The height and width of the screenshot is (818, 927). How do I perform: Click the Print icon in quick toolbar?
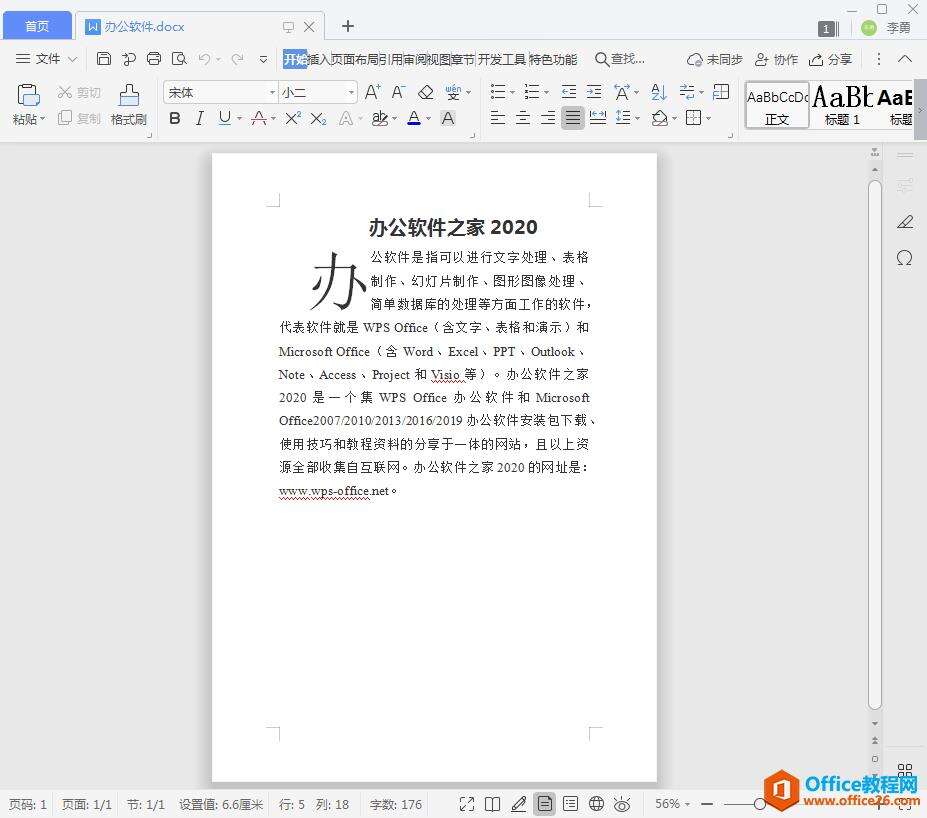(154, 59)
